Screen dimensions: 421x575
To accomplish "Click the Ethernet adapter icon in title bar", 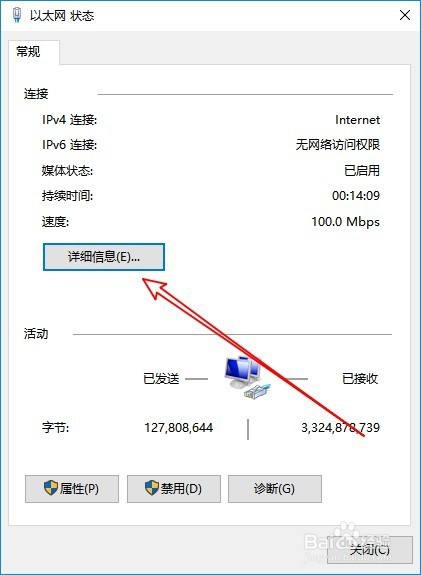I will tap(16, 15).
